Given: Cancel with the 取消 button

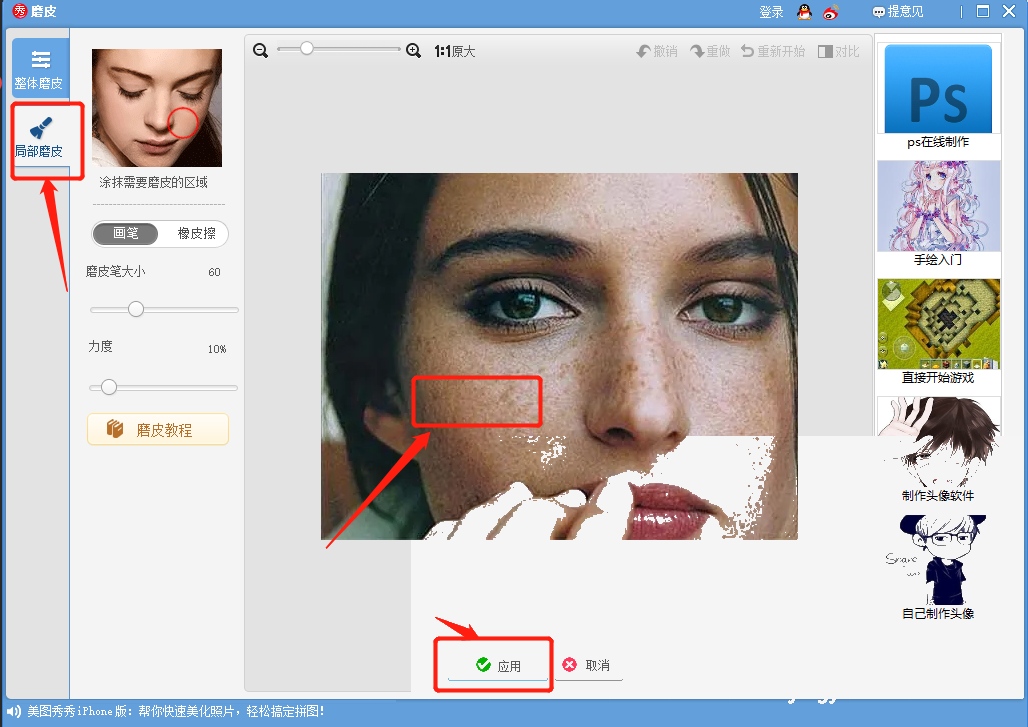Looking at the screenshot, I should (x=588, y=665).
